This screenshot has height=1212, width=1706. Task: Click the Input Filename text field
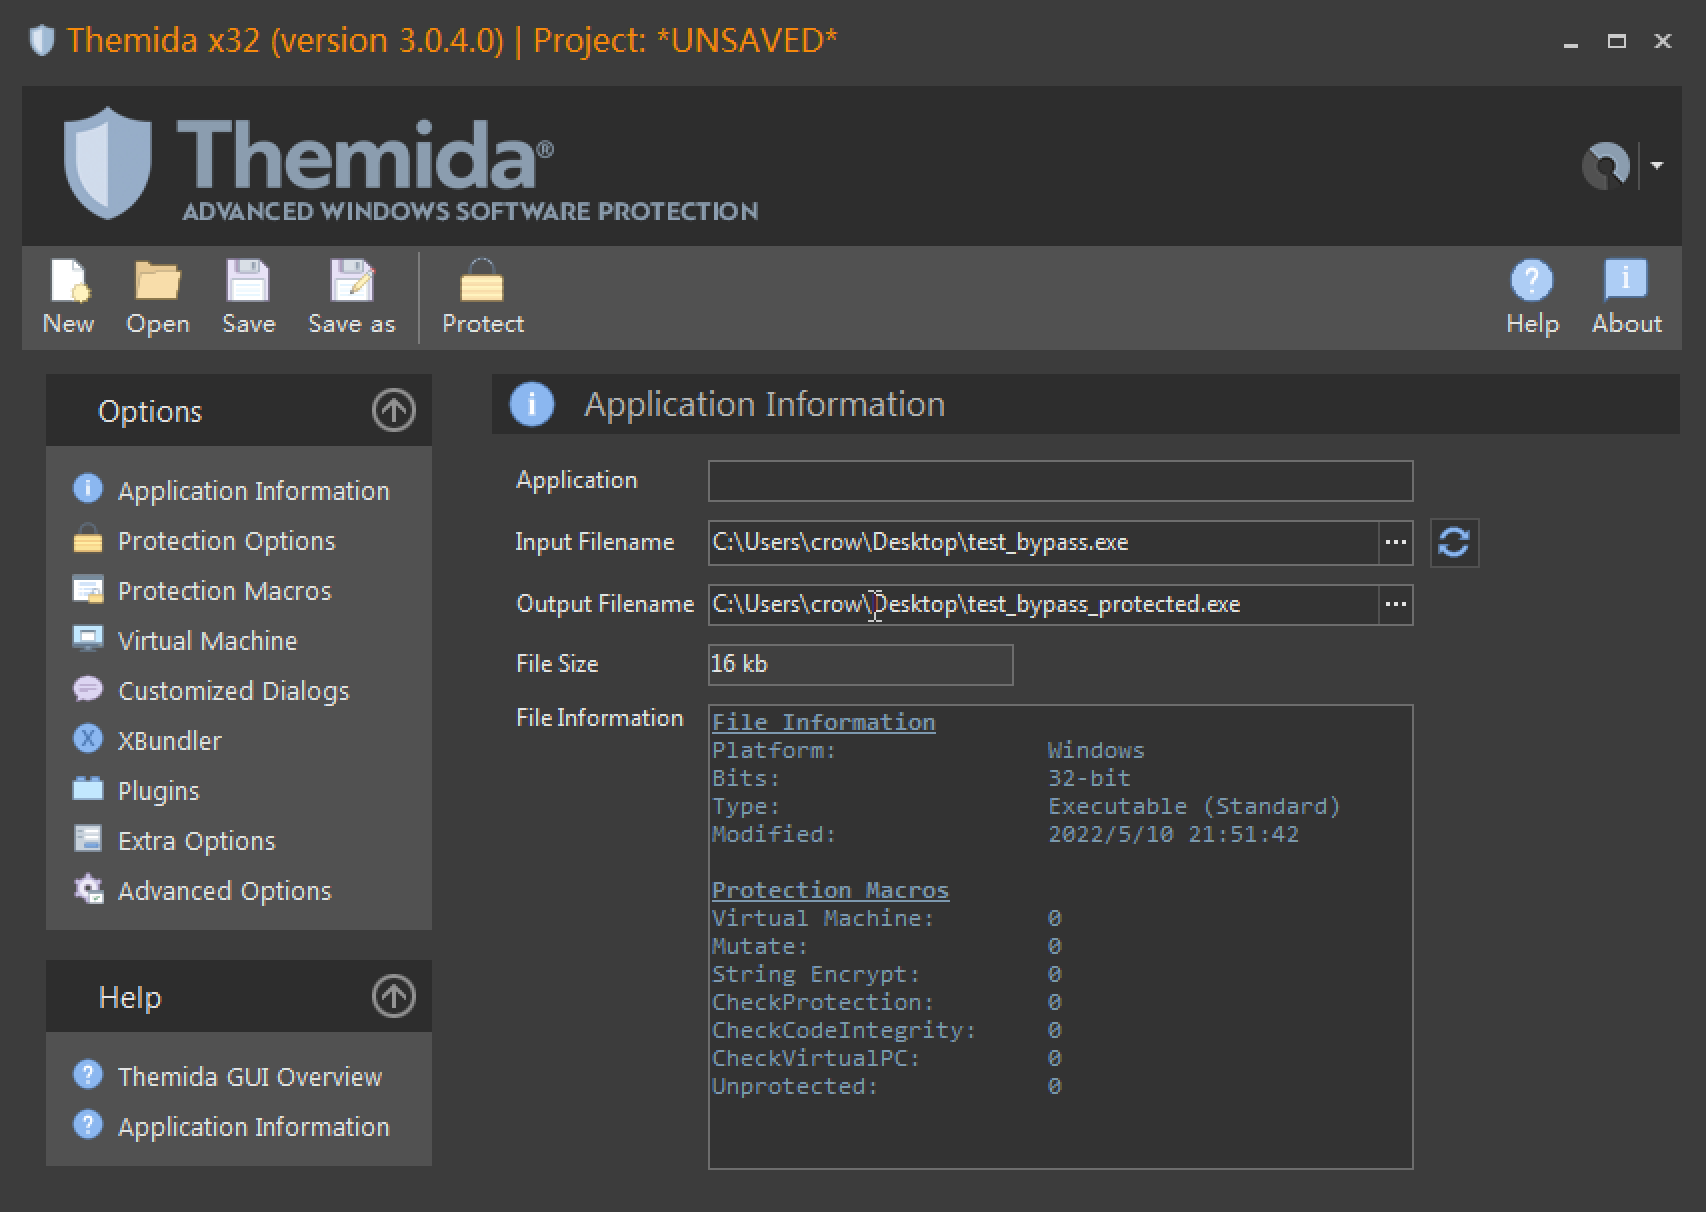pyautogui.click(x=1043, y=542)
